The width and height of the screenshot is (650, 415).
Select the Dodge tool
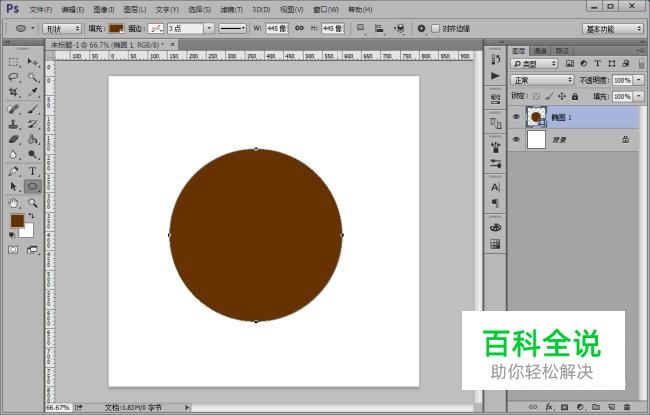tap(32, 155)
